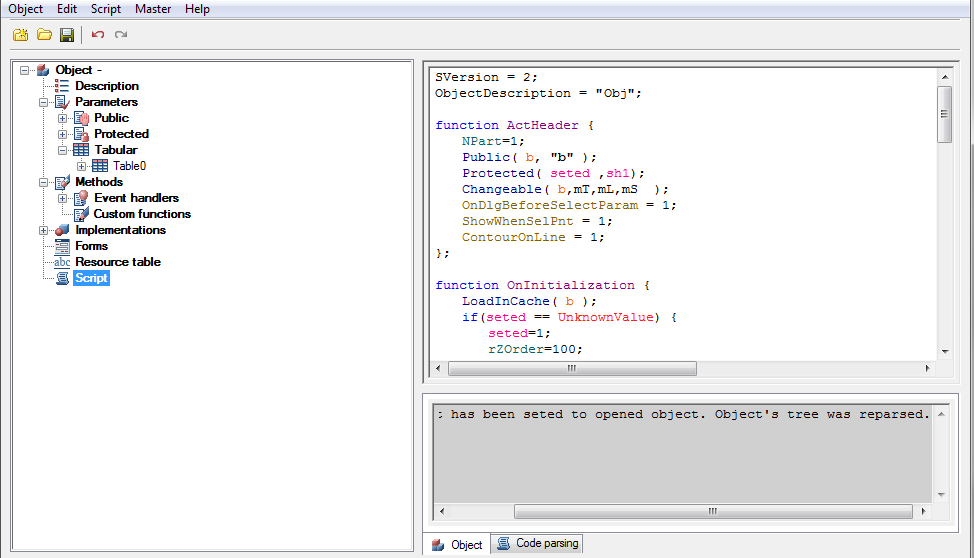The height and width of the screenshot is (558, 974).
Task: Switch to the Code parsing tab
Action: point(538,544)
